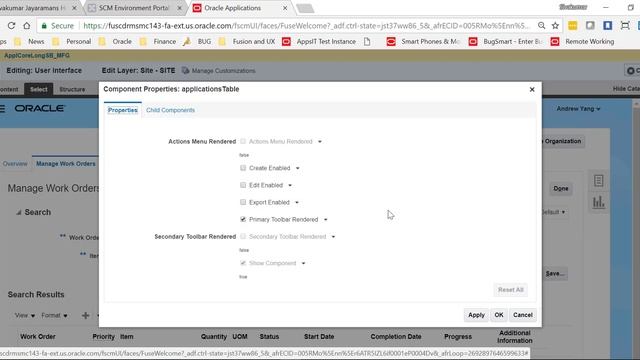This screenshot has height=360, width=640.
Task: Open Fusion and UX bookmarks folder
Action: 247,42
